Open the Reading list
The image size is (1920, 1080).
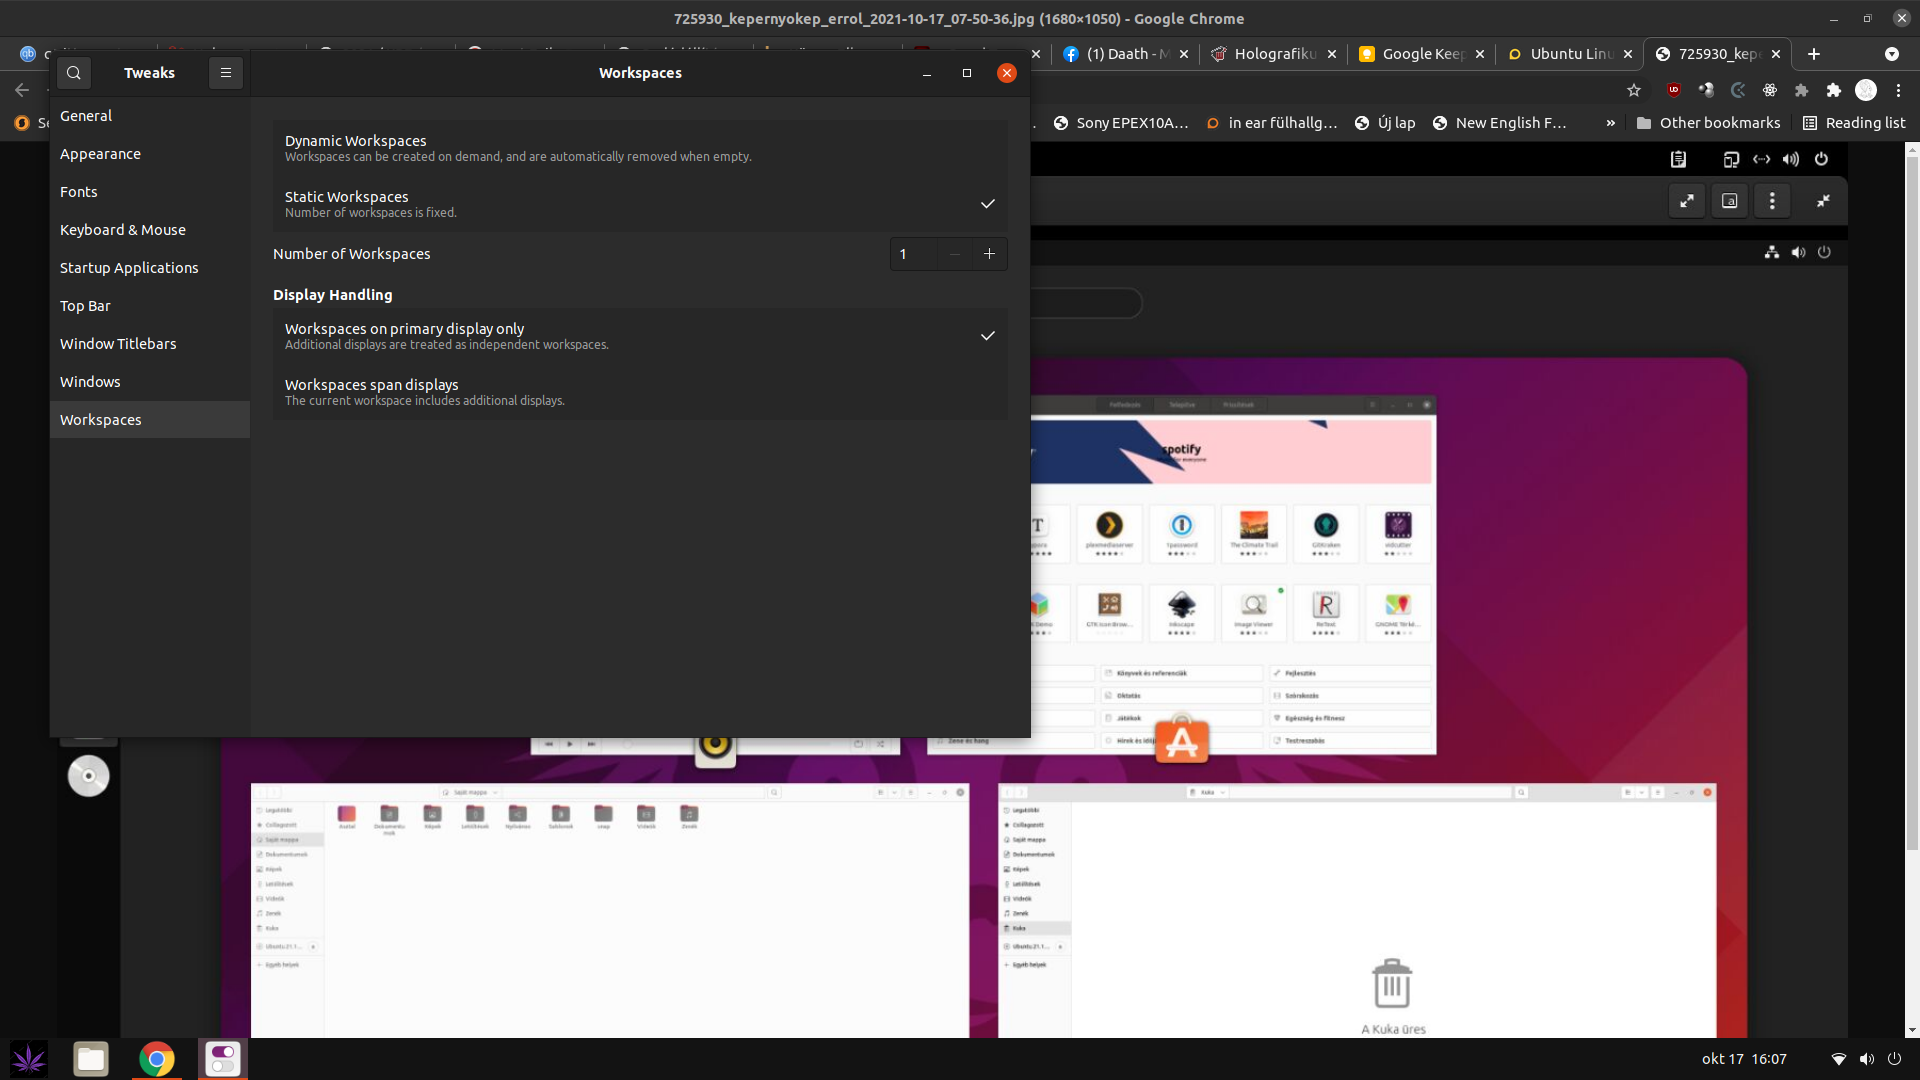coord(1854,123)
